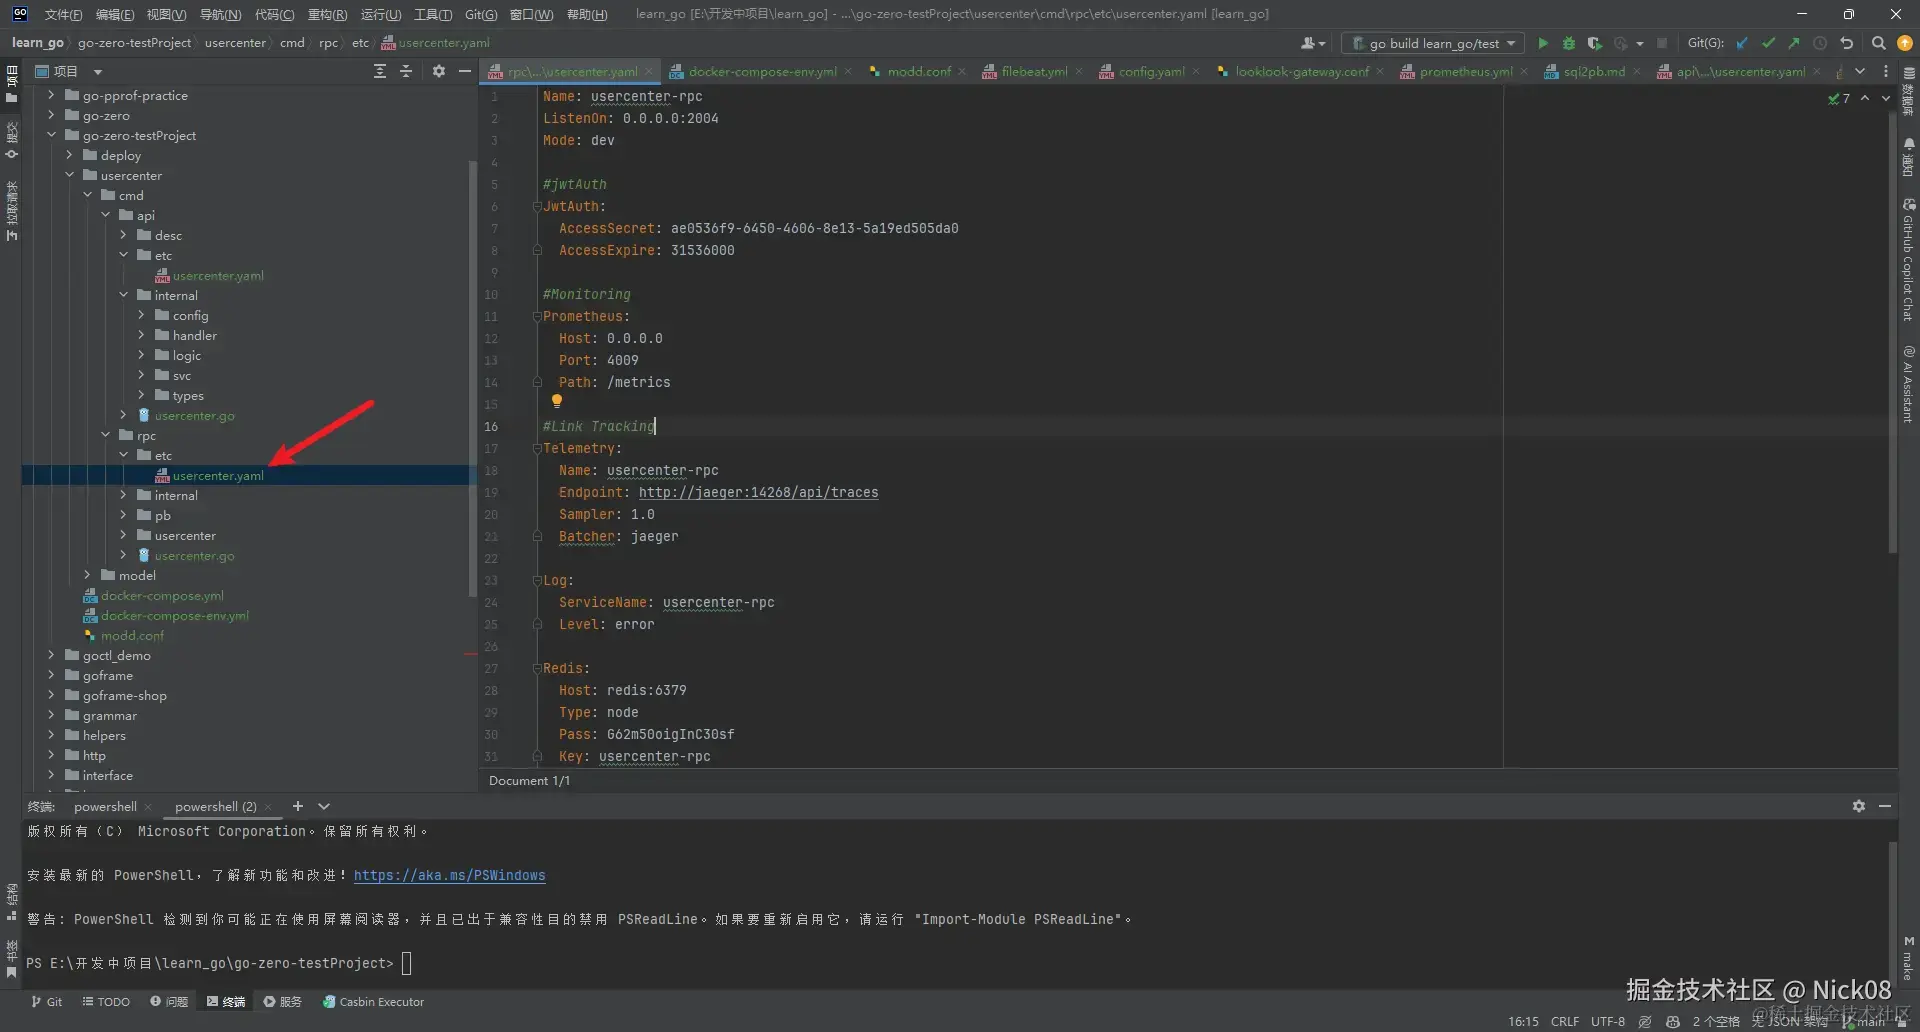
Task: Run the go build configuration
Action: [1543, 43]
